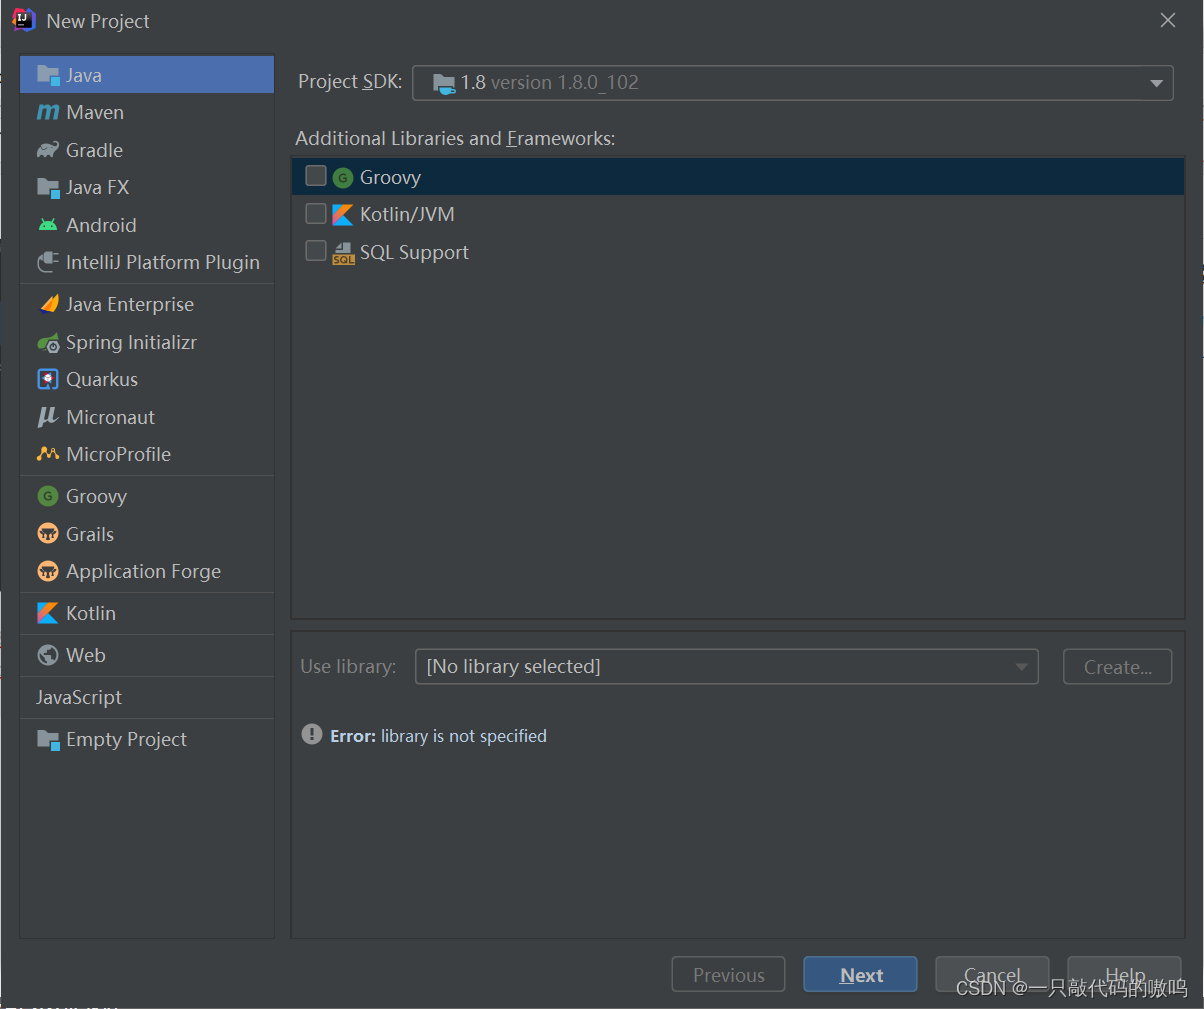Click 'Additional Libraries and Frameworks:' heading
This screenshot has width=1204, height=1009.
pyautogui.click(x=455, y=138)
